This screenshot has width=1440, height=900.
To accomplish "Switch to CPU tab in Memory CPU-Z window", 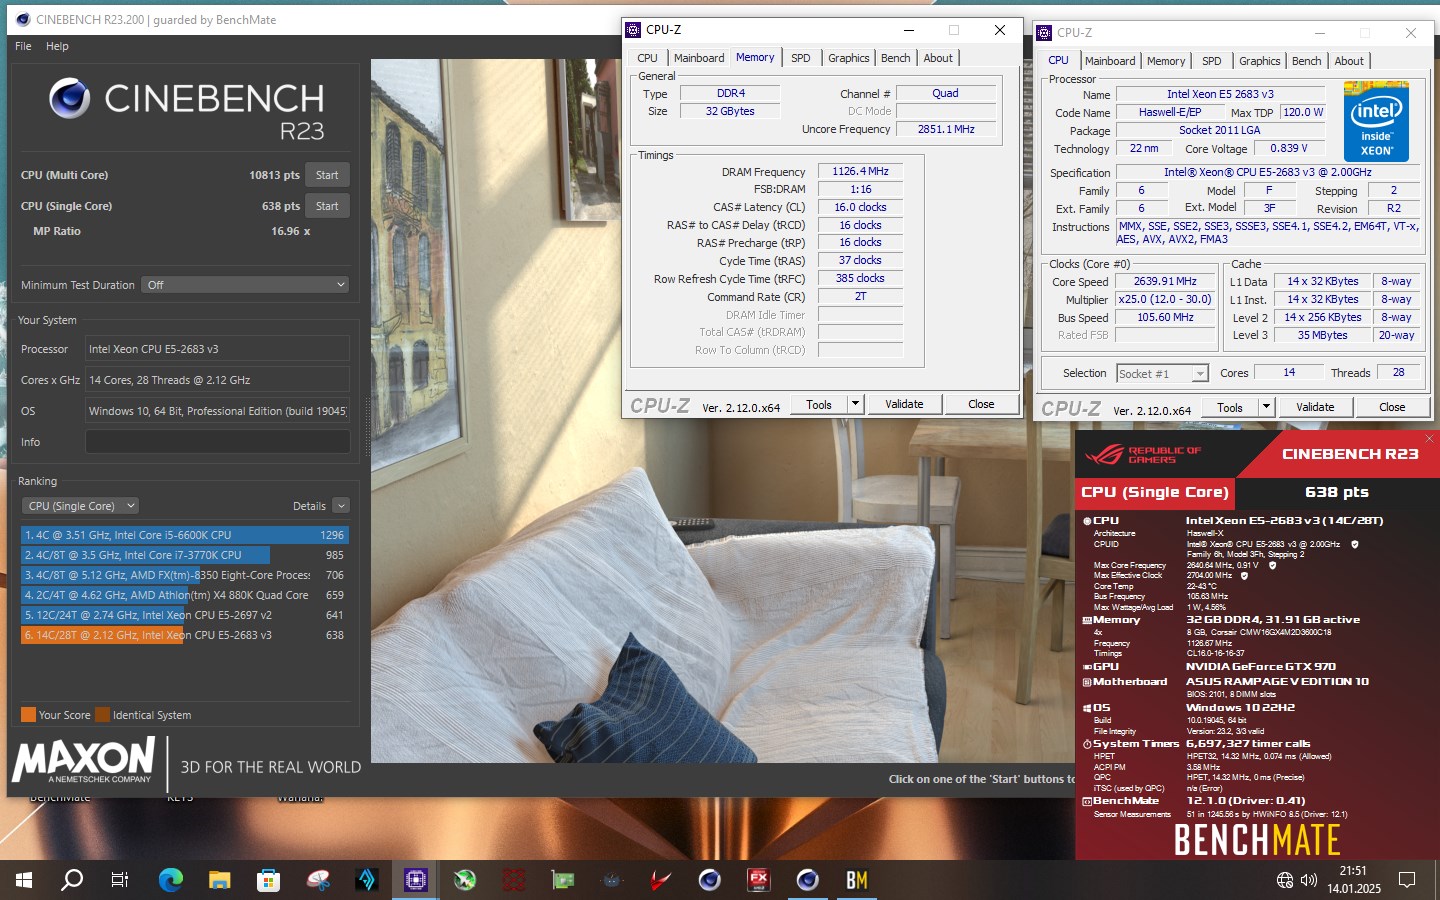I will [648, 58].
